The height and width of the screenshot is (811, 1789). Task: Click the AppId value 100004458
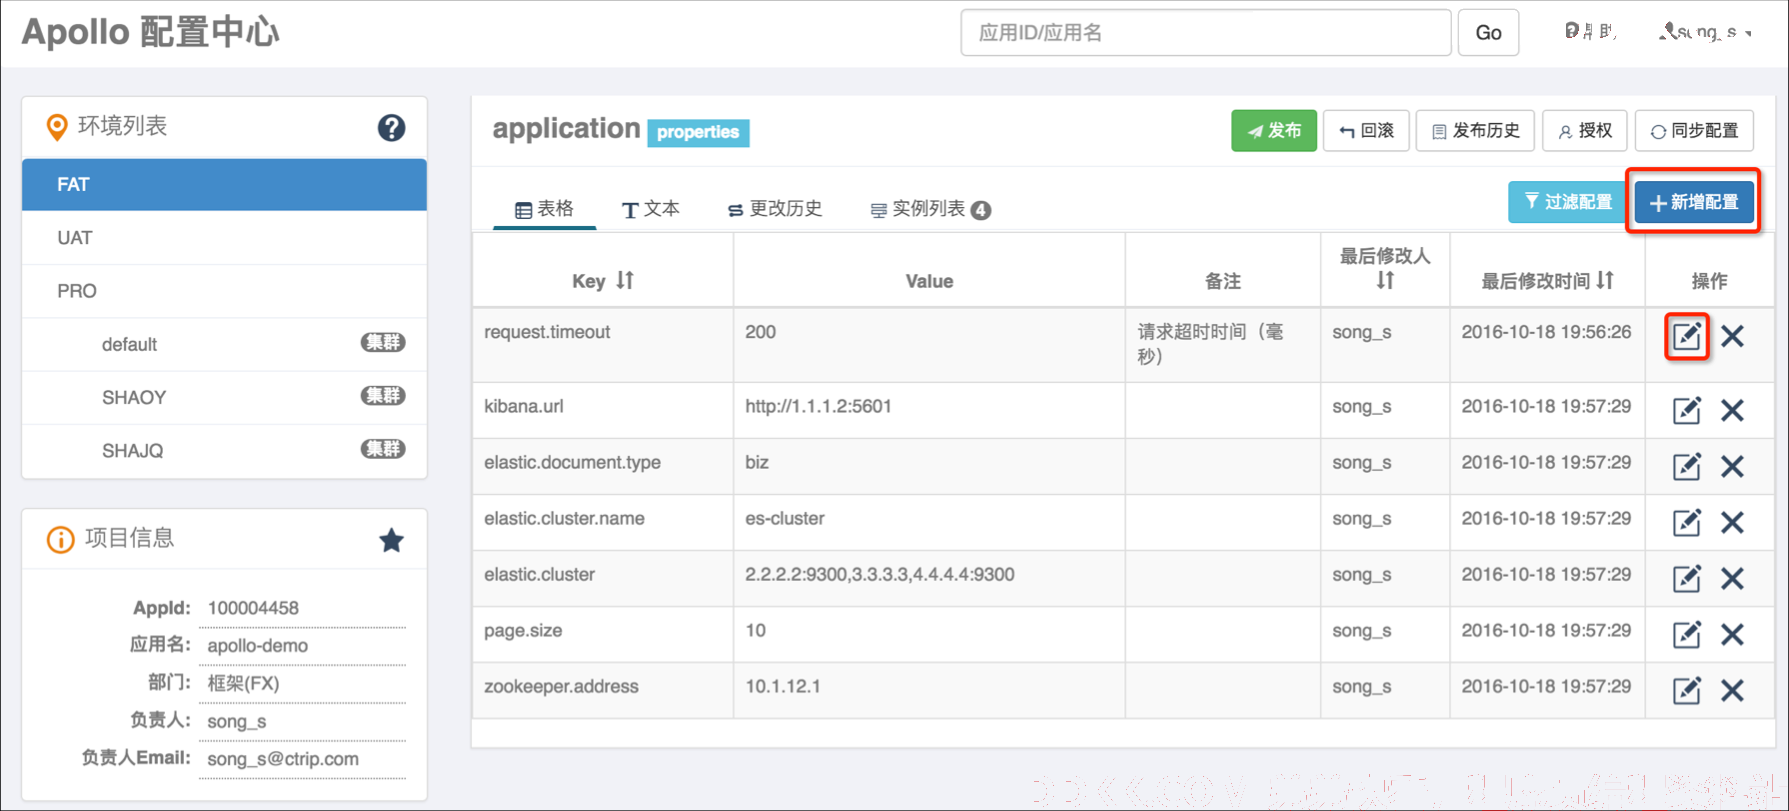(253, 608)
